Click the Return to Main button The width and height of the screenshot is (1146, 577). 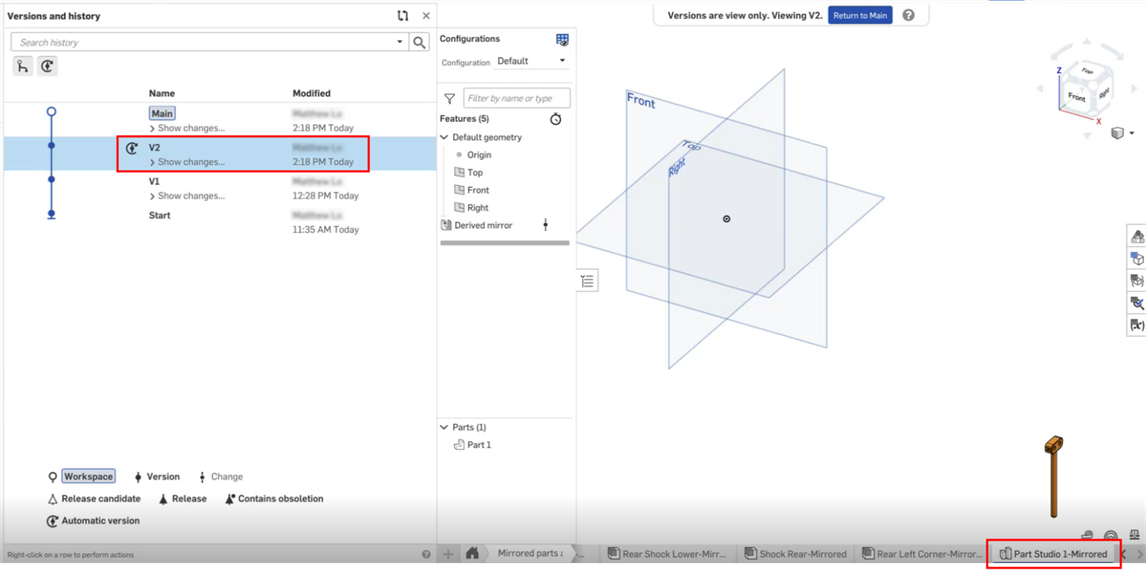[859, 16]
